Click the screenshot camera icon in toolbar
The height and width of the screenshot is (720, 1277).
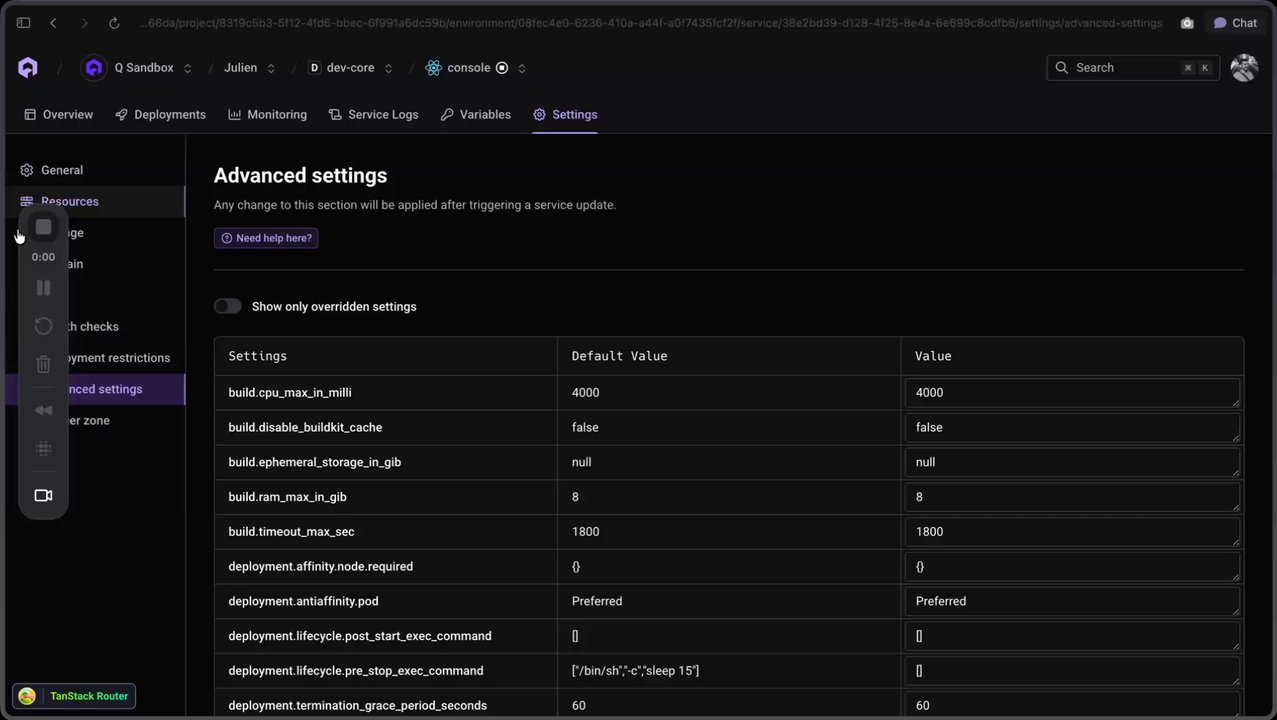tap(1187, 23)
